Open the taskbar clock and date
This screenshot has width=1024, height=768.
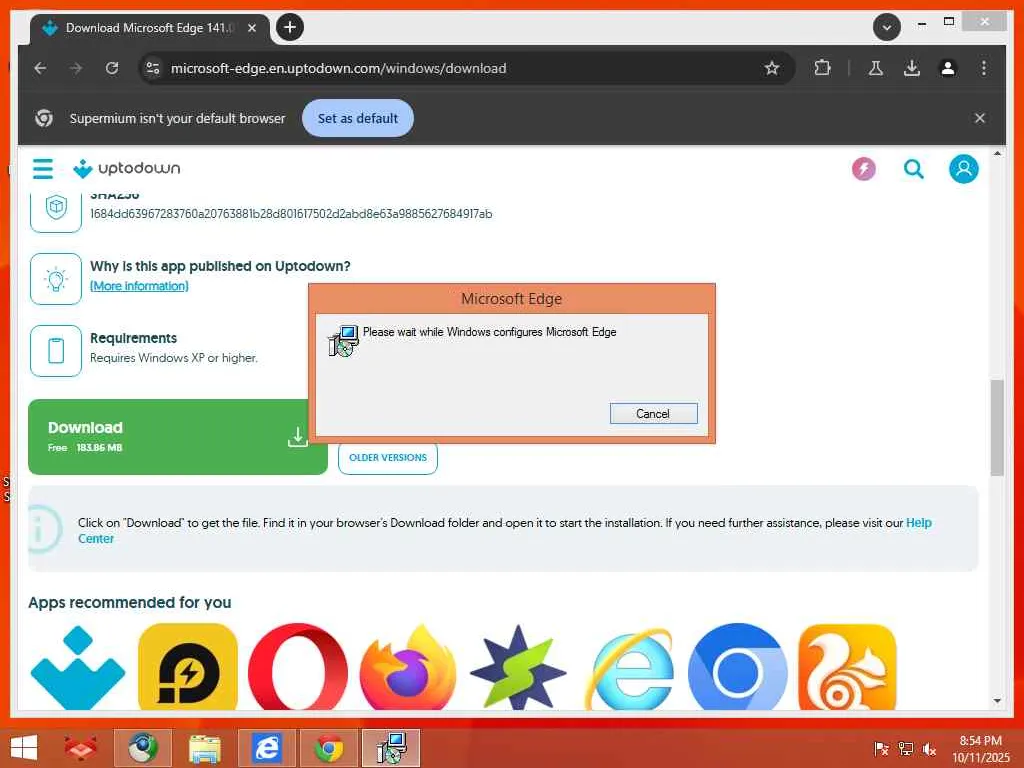click(x=981, y=749)
